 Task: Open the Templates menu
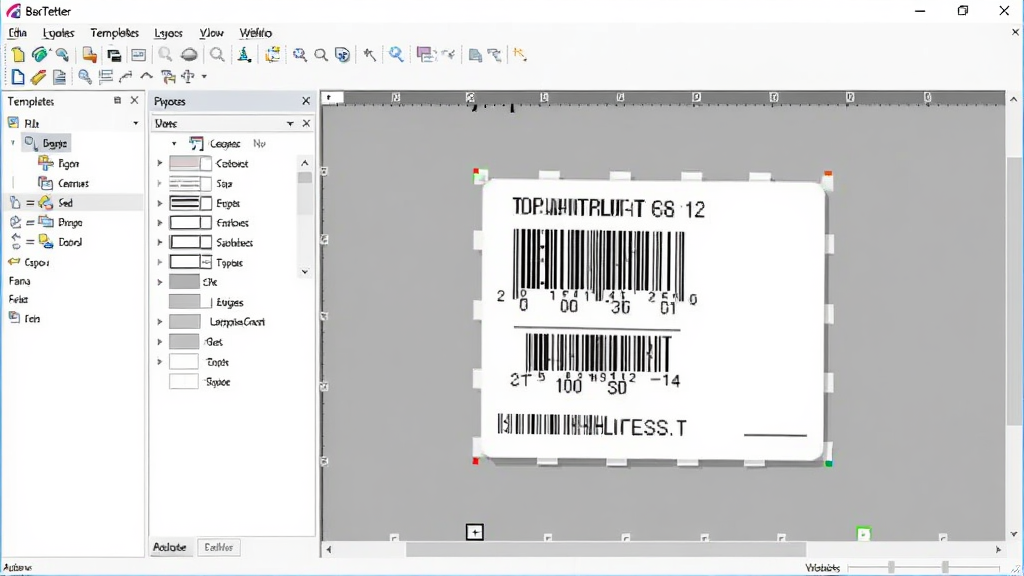[114, 33]
